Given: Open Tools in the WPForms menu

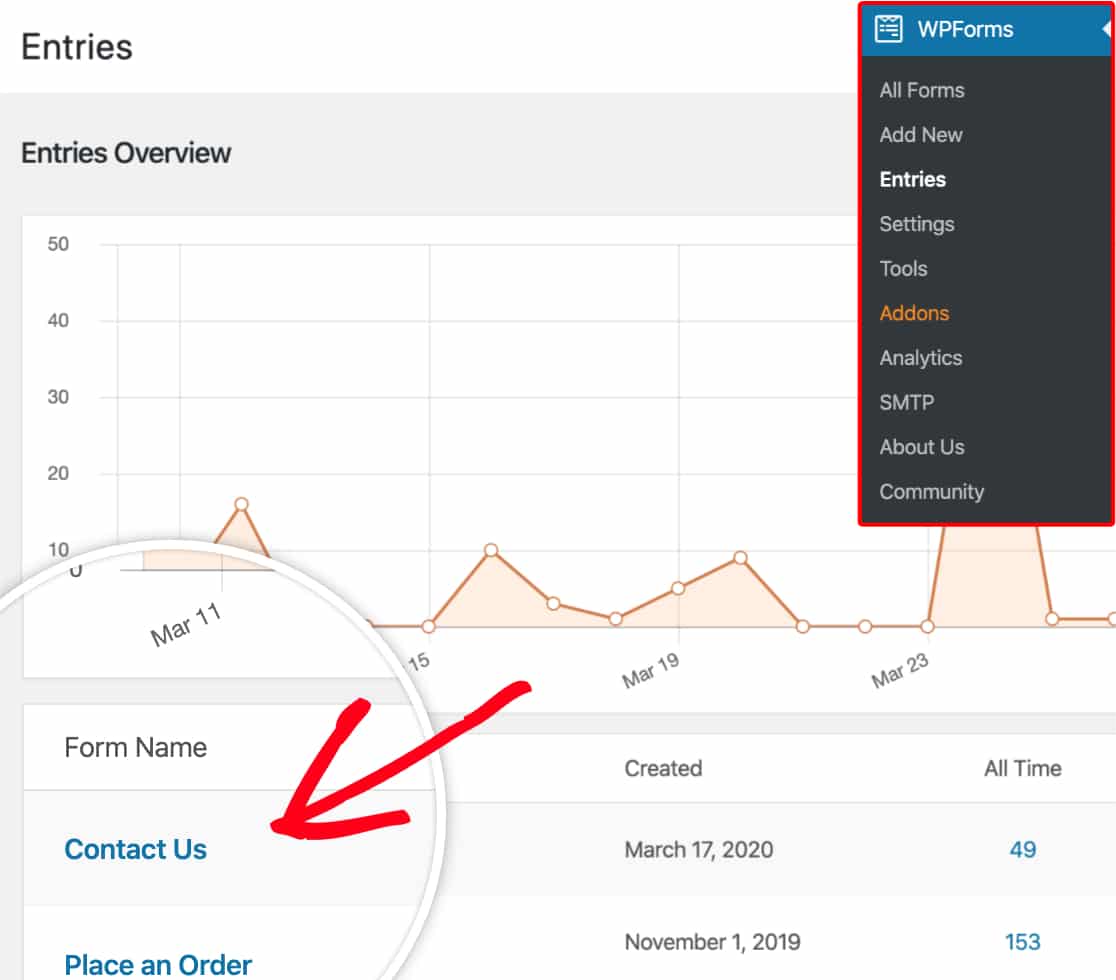Looking at the screenshot, I should click(903, 268).
